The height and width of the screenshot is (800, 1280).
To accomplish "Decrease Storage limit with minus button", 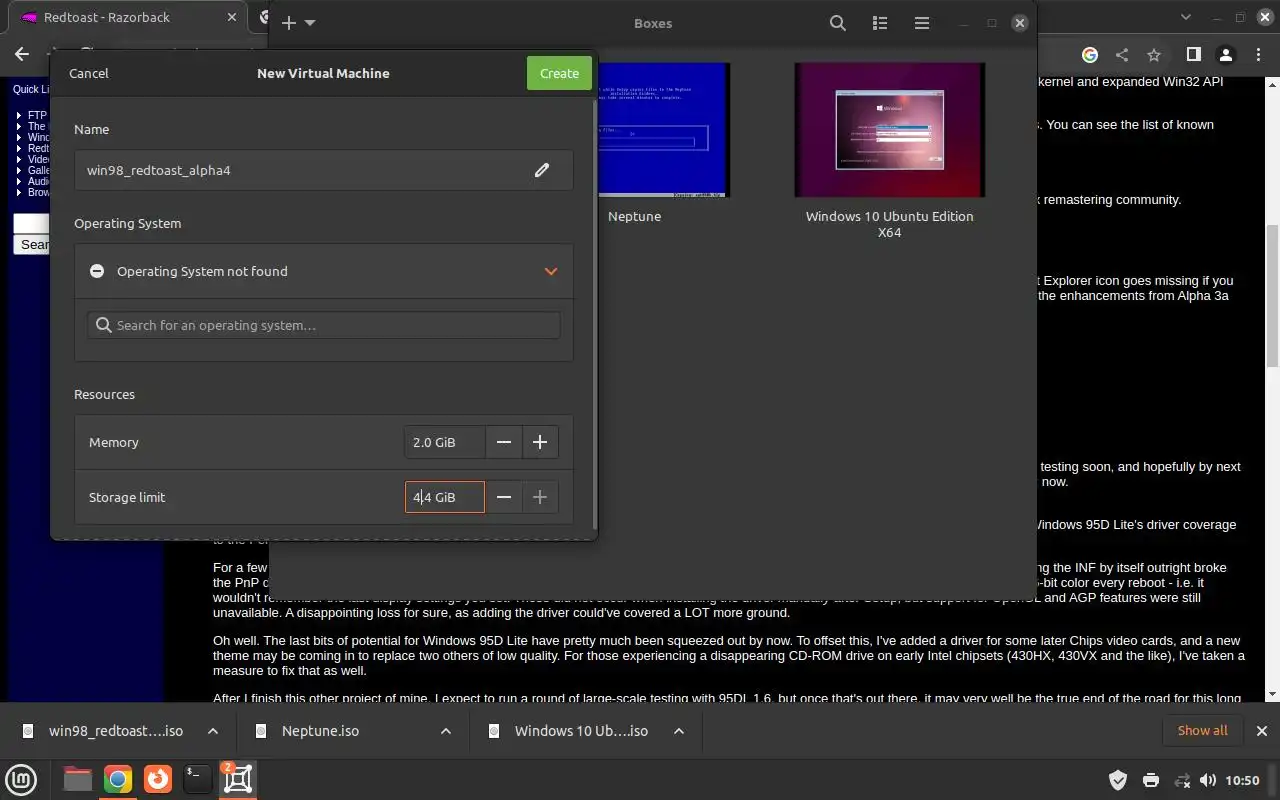I will tap(504, 497).
